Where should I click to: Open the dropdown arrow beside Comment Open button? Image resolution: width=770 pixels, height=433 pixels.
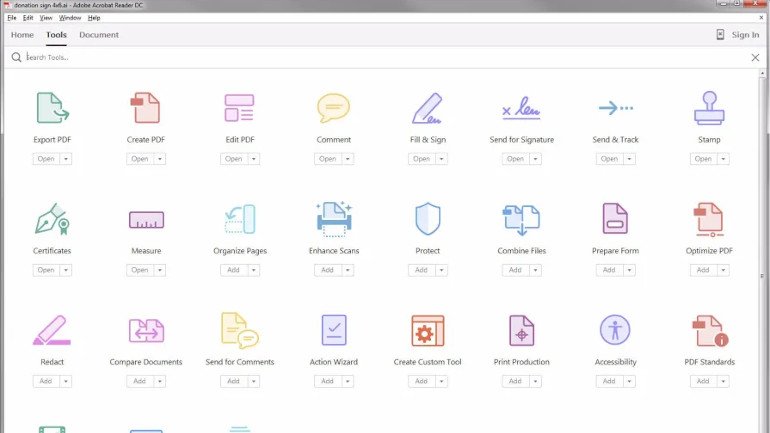click(x=348, y=159)
